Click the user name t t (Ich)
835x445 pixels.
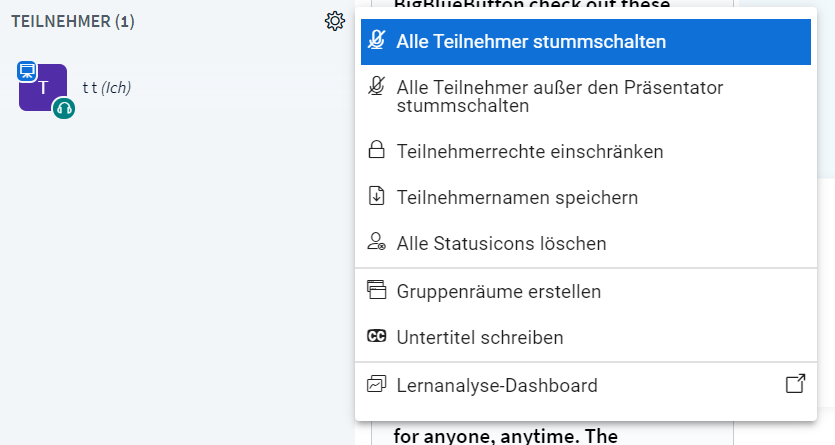(x=107, y=88)
